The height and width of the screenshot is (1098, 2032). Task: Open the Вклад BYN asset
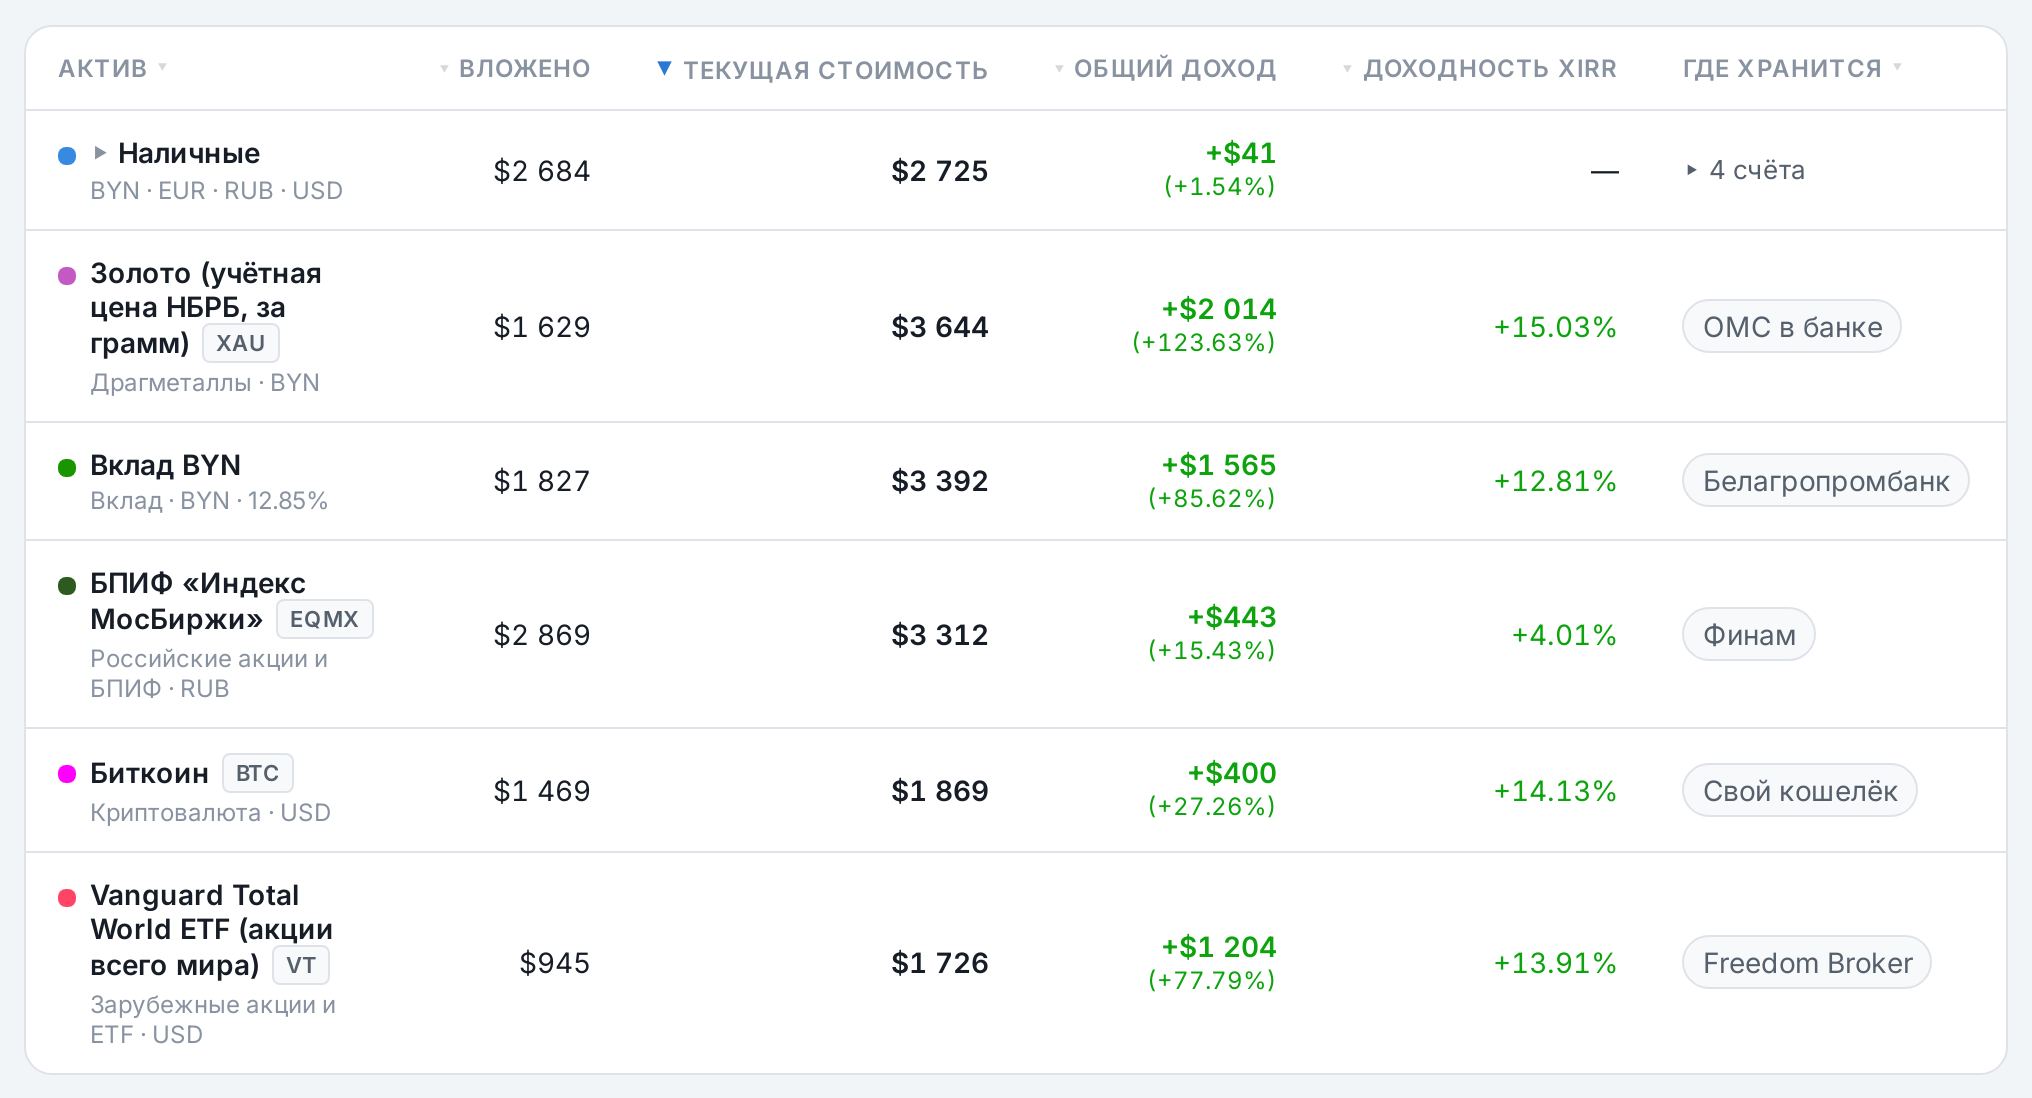click(x=166, y=465)
